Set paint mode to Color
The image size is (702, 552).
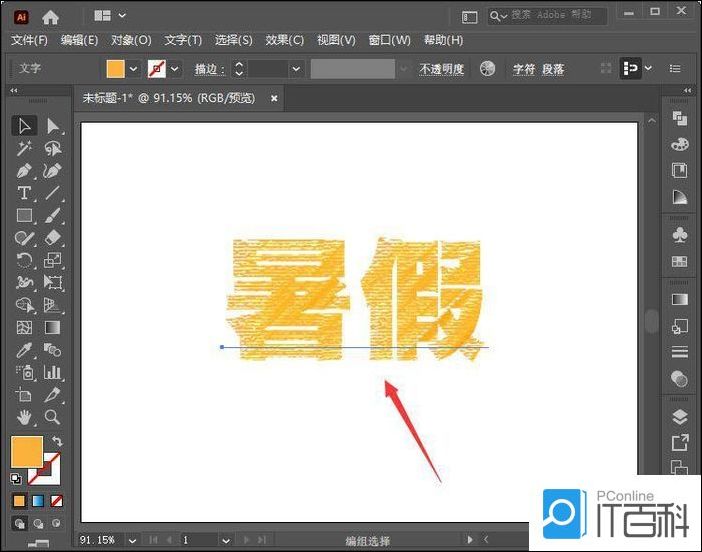[x=19, y=501]
